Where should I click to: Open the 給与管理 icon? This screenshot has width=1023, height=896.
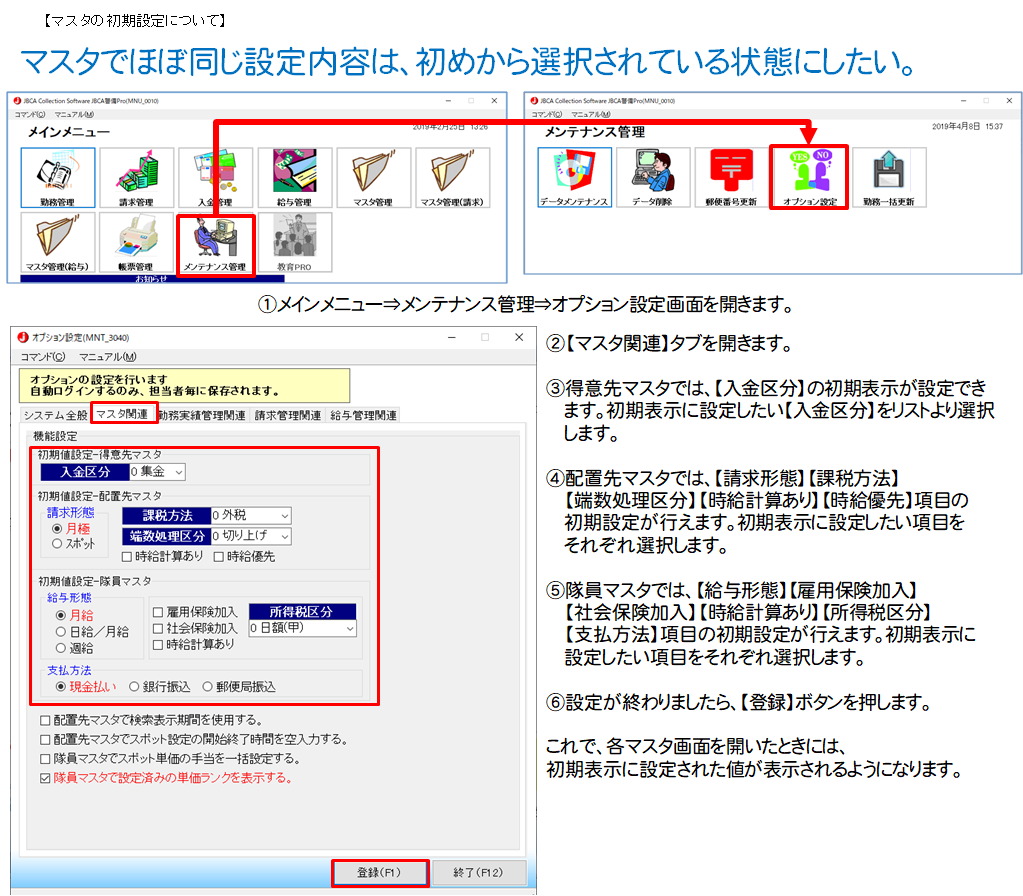point(295,178)
